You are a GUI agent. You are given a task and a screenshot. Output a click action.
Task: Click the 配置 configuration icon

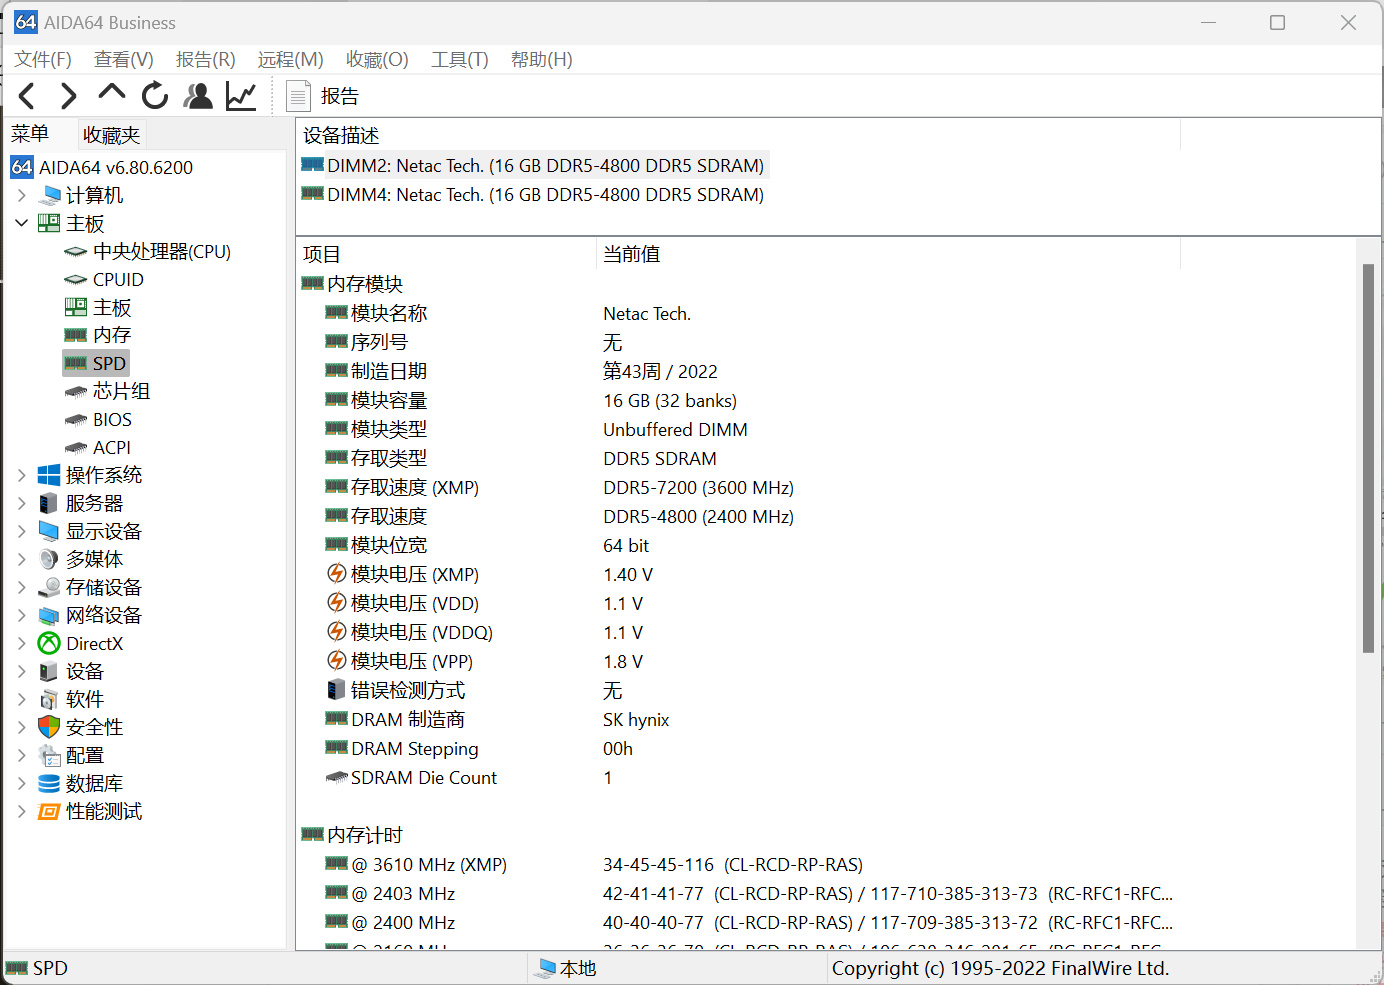[x=49, y=755]
